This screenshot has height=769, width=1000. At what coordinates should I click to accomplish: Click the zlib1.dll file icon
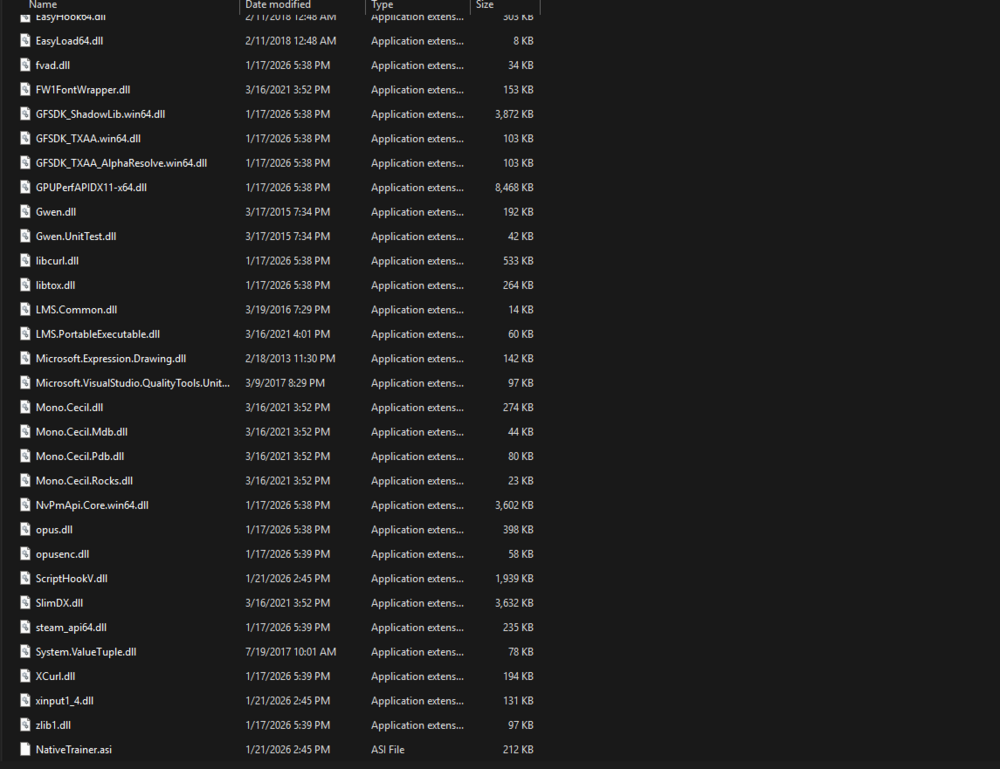[25, 724]
